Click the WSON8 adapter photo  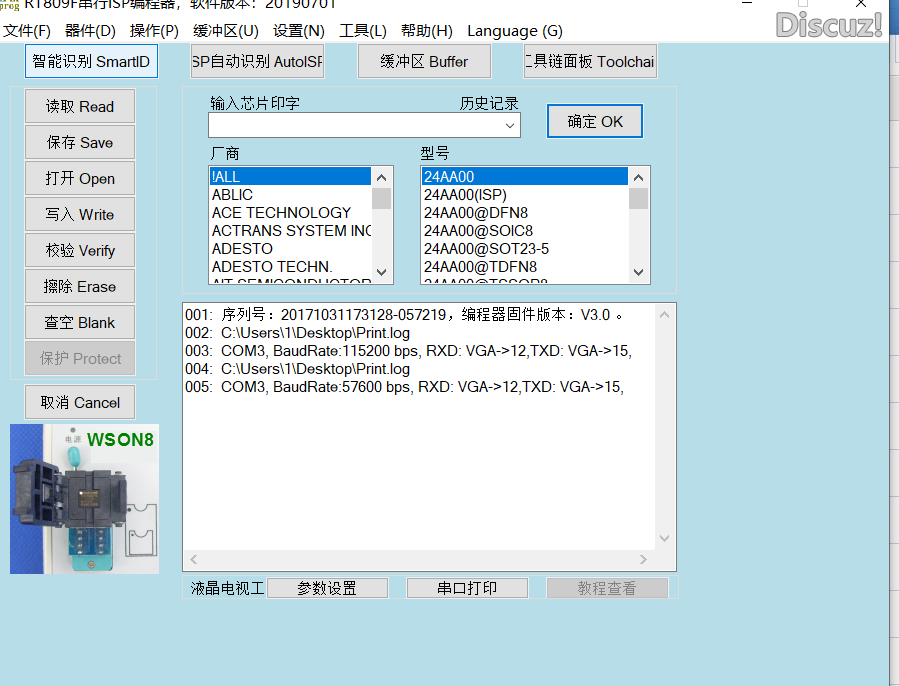pyautogui.click(x=84, y=498)
